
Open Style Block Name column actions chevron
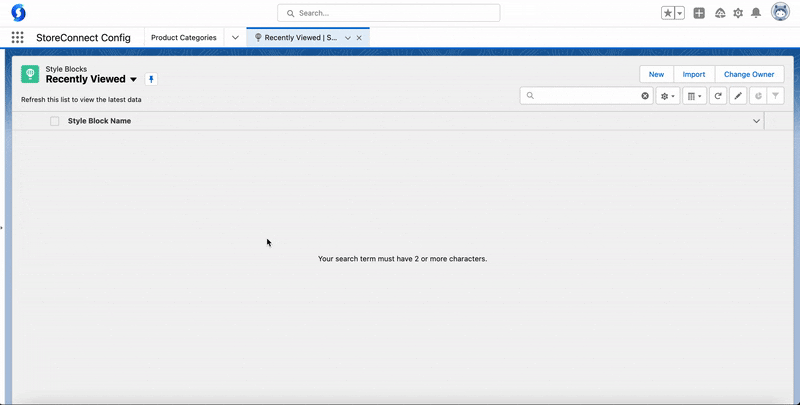click(x=756, y=121)
